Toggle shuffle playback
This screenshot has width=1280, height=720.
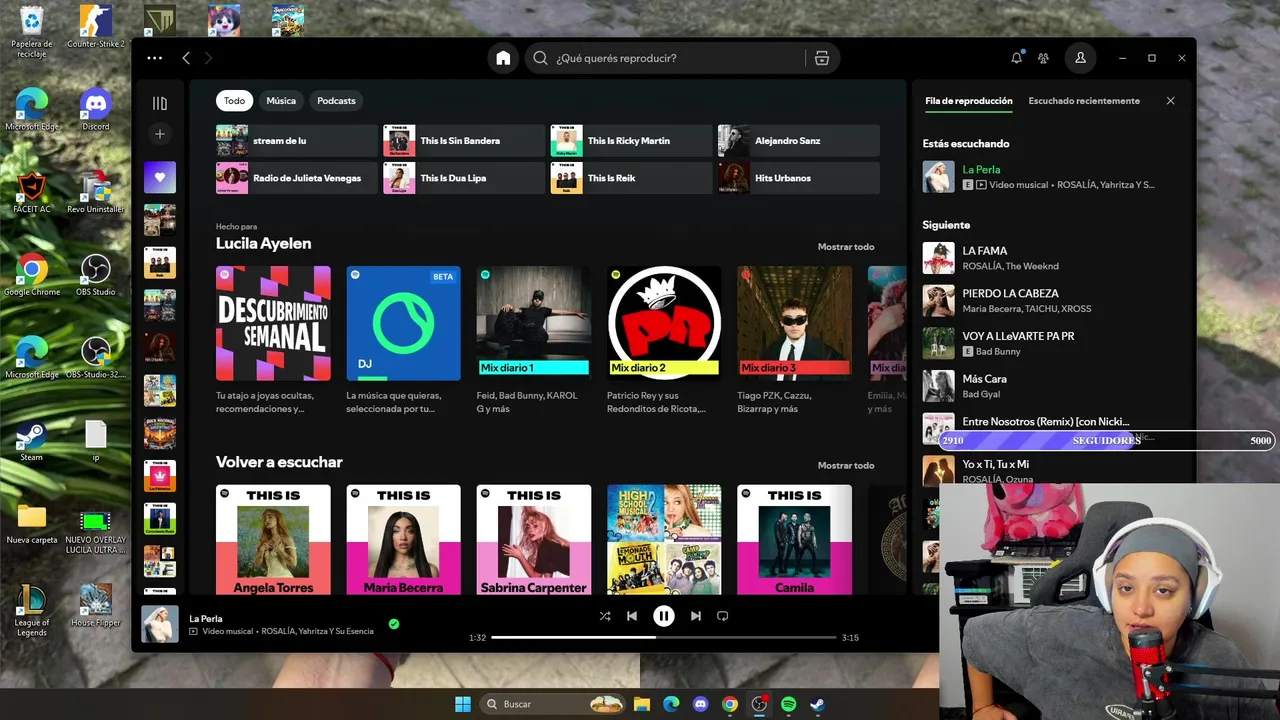(x=605, y=616)
